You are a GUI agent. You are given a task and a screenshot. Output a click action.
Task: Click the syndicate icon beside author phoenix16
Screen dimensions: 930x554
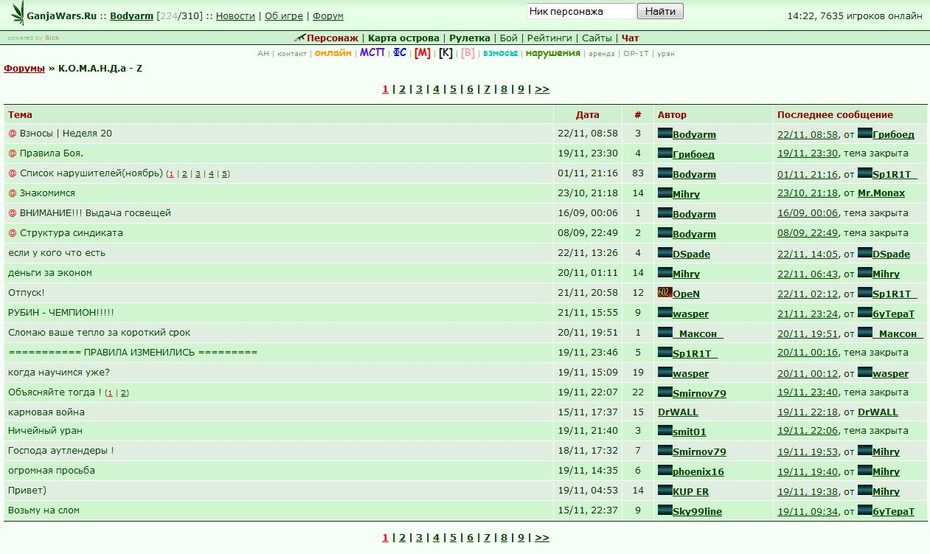[x=664, y=470]
